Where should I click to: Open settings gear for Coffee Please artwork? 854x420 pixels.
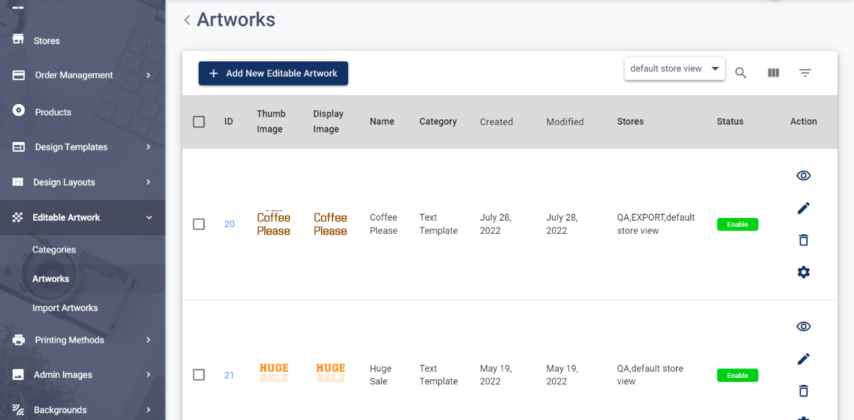click(803, 272)
